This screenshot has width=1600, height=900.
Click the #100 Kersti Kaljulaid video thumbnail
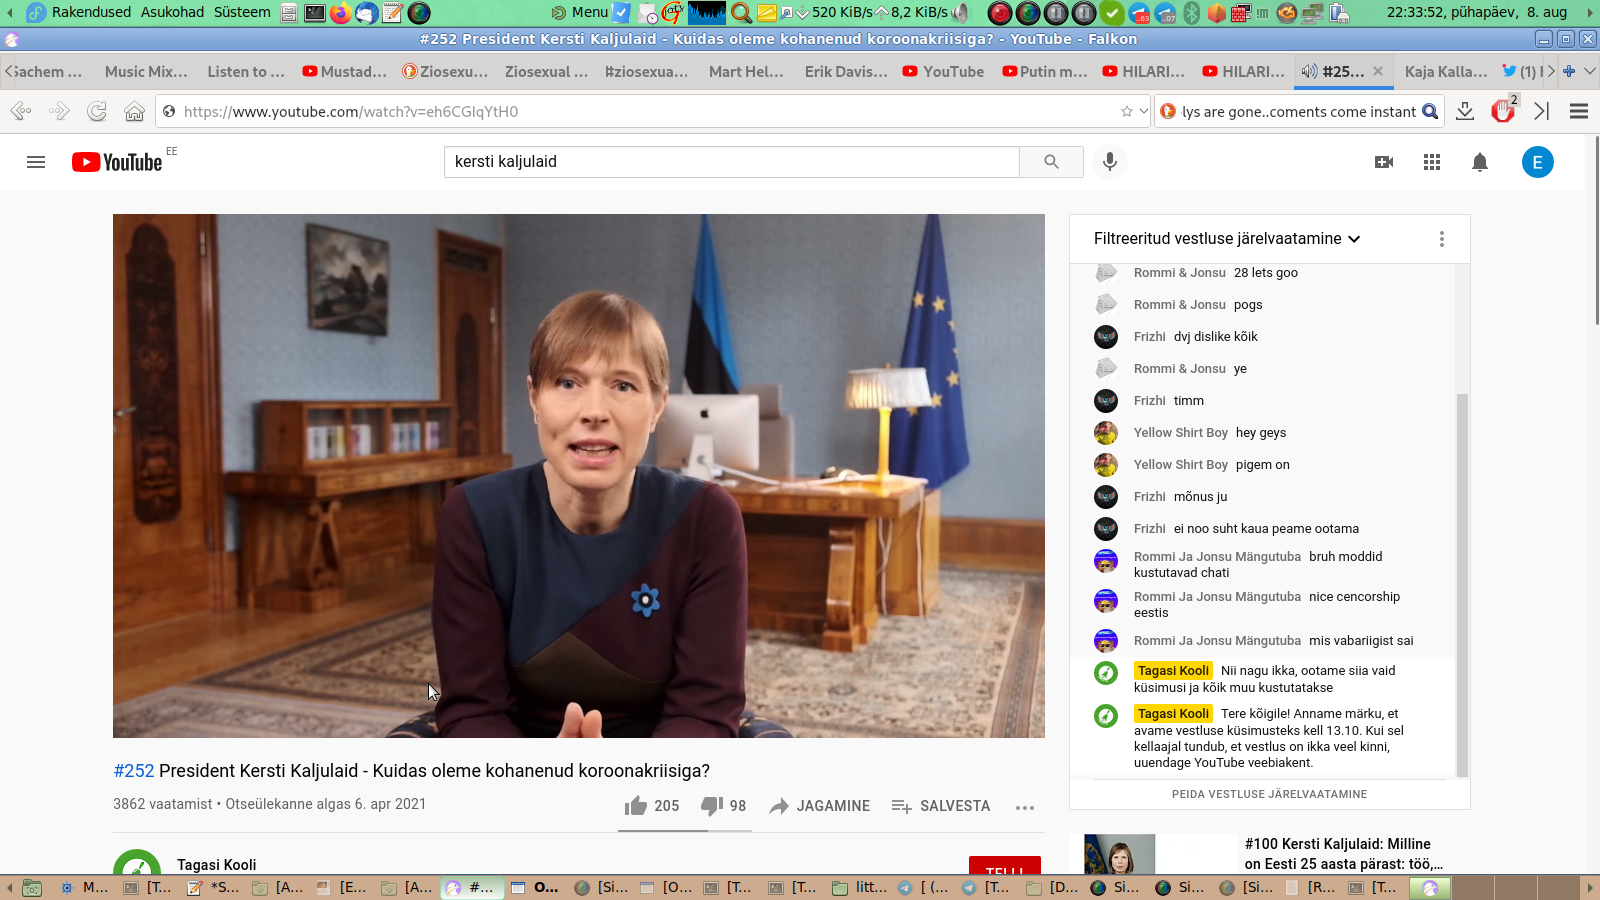1119,854
